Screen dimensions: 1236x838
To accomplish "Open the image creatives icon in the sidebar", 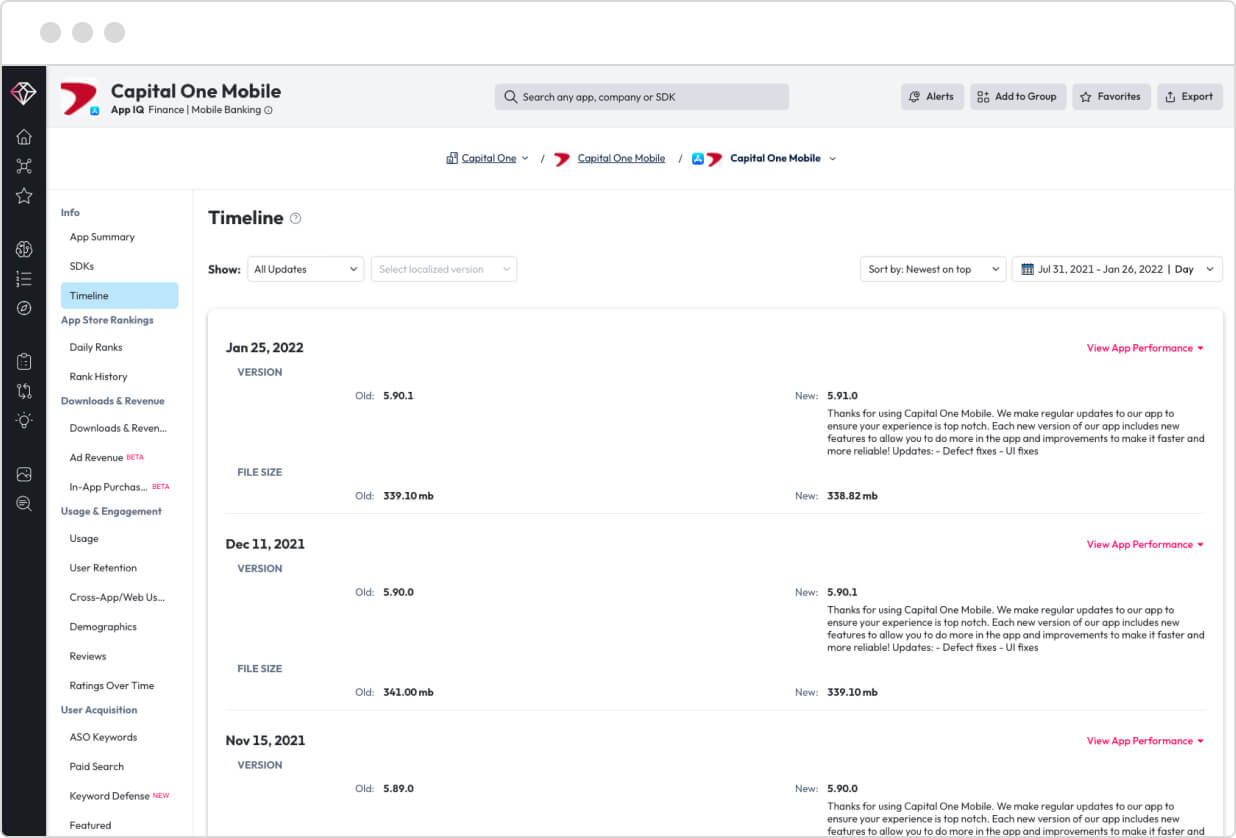I will [x=24, y=474].
